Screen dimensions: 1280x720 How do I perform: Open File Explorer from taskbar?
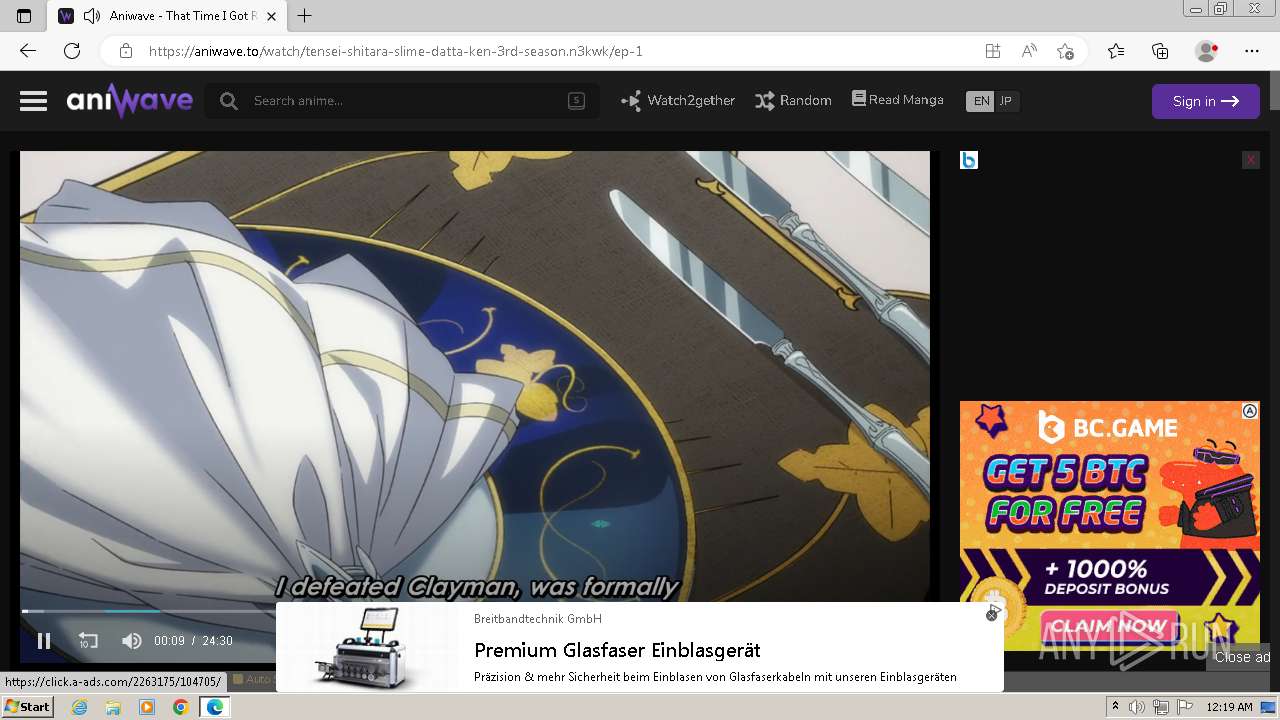pos(113,707)
